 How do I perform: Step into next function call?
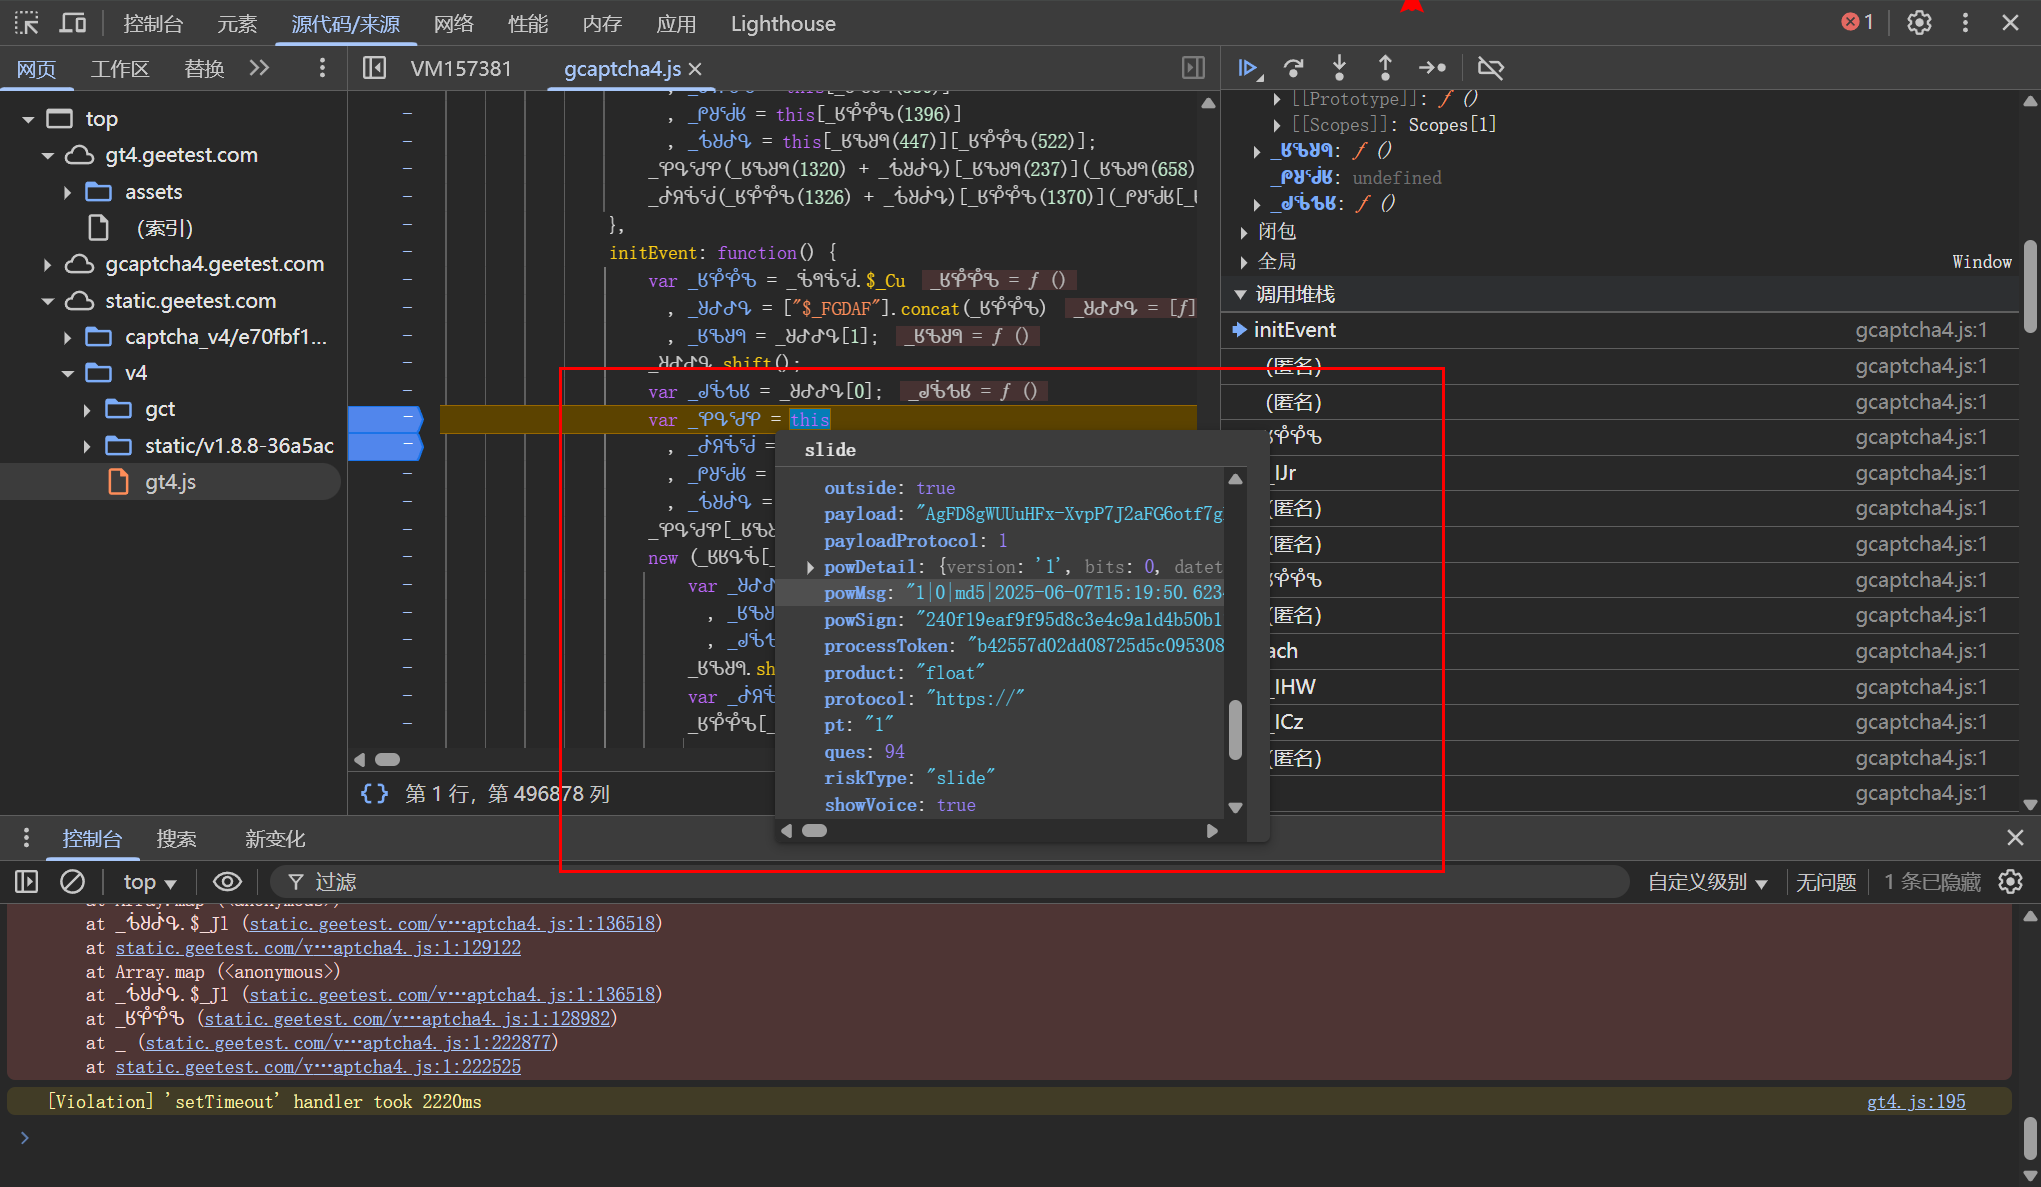(1339, 68)
